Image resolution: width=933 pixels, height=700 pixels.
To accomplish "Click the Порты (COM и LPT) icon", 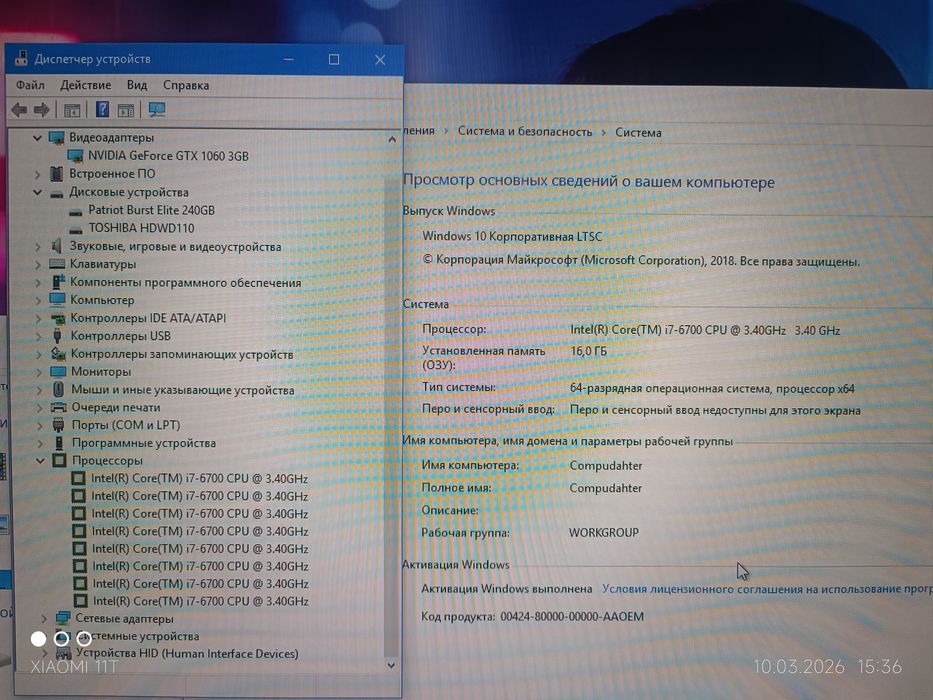I will tap(58, 425).
